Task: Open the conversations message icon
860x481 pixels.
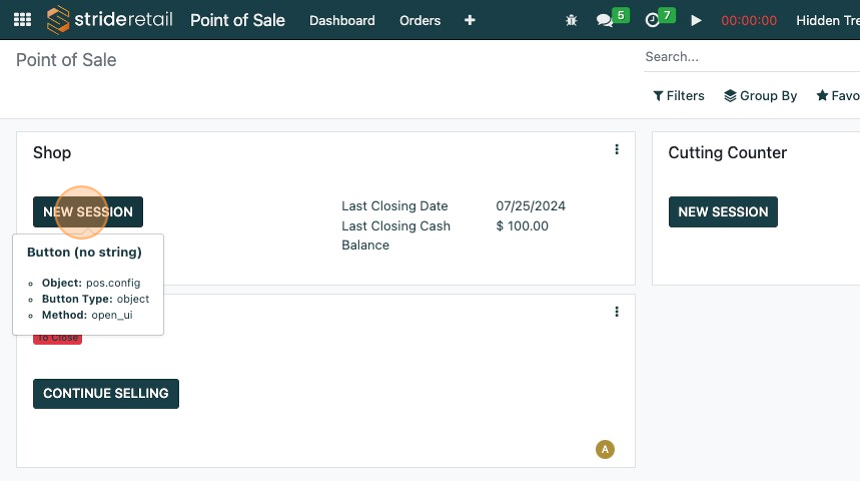Action: click(x=605, y=20)
